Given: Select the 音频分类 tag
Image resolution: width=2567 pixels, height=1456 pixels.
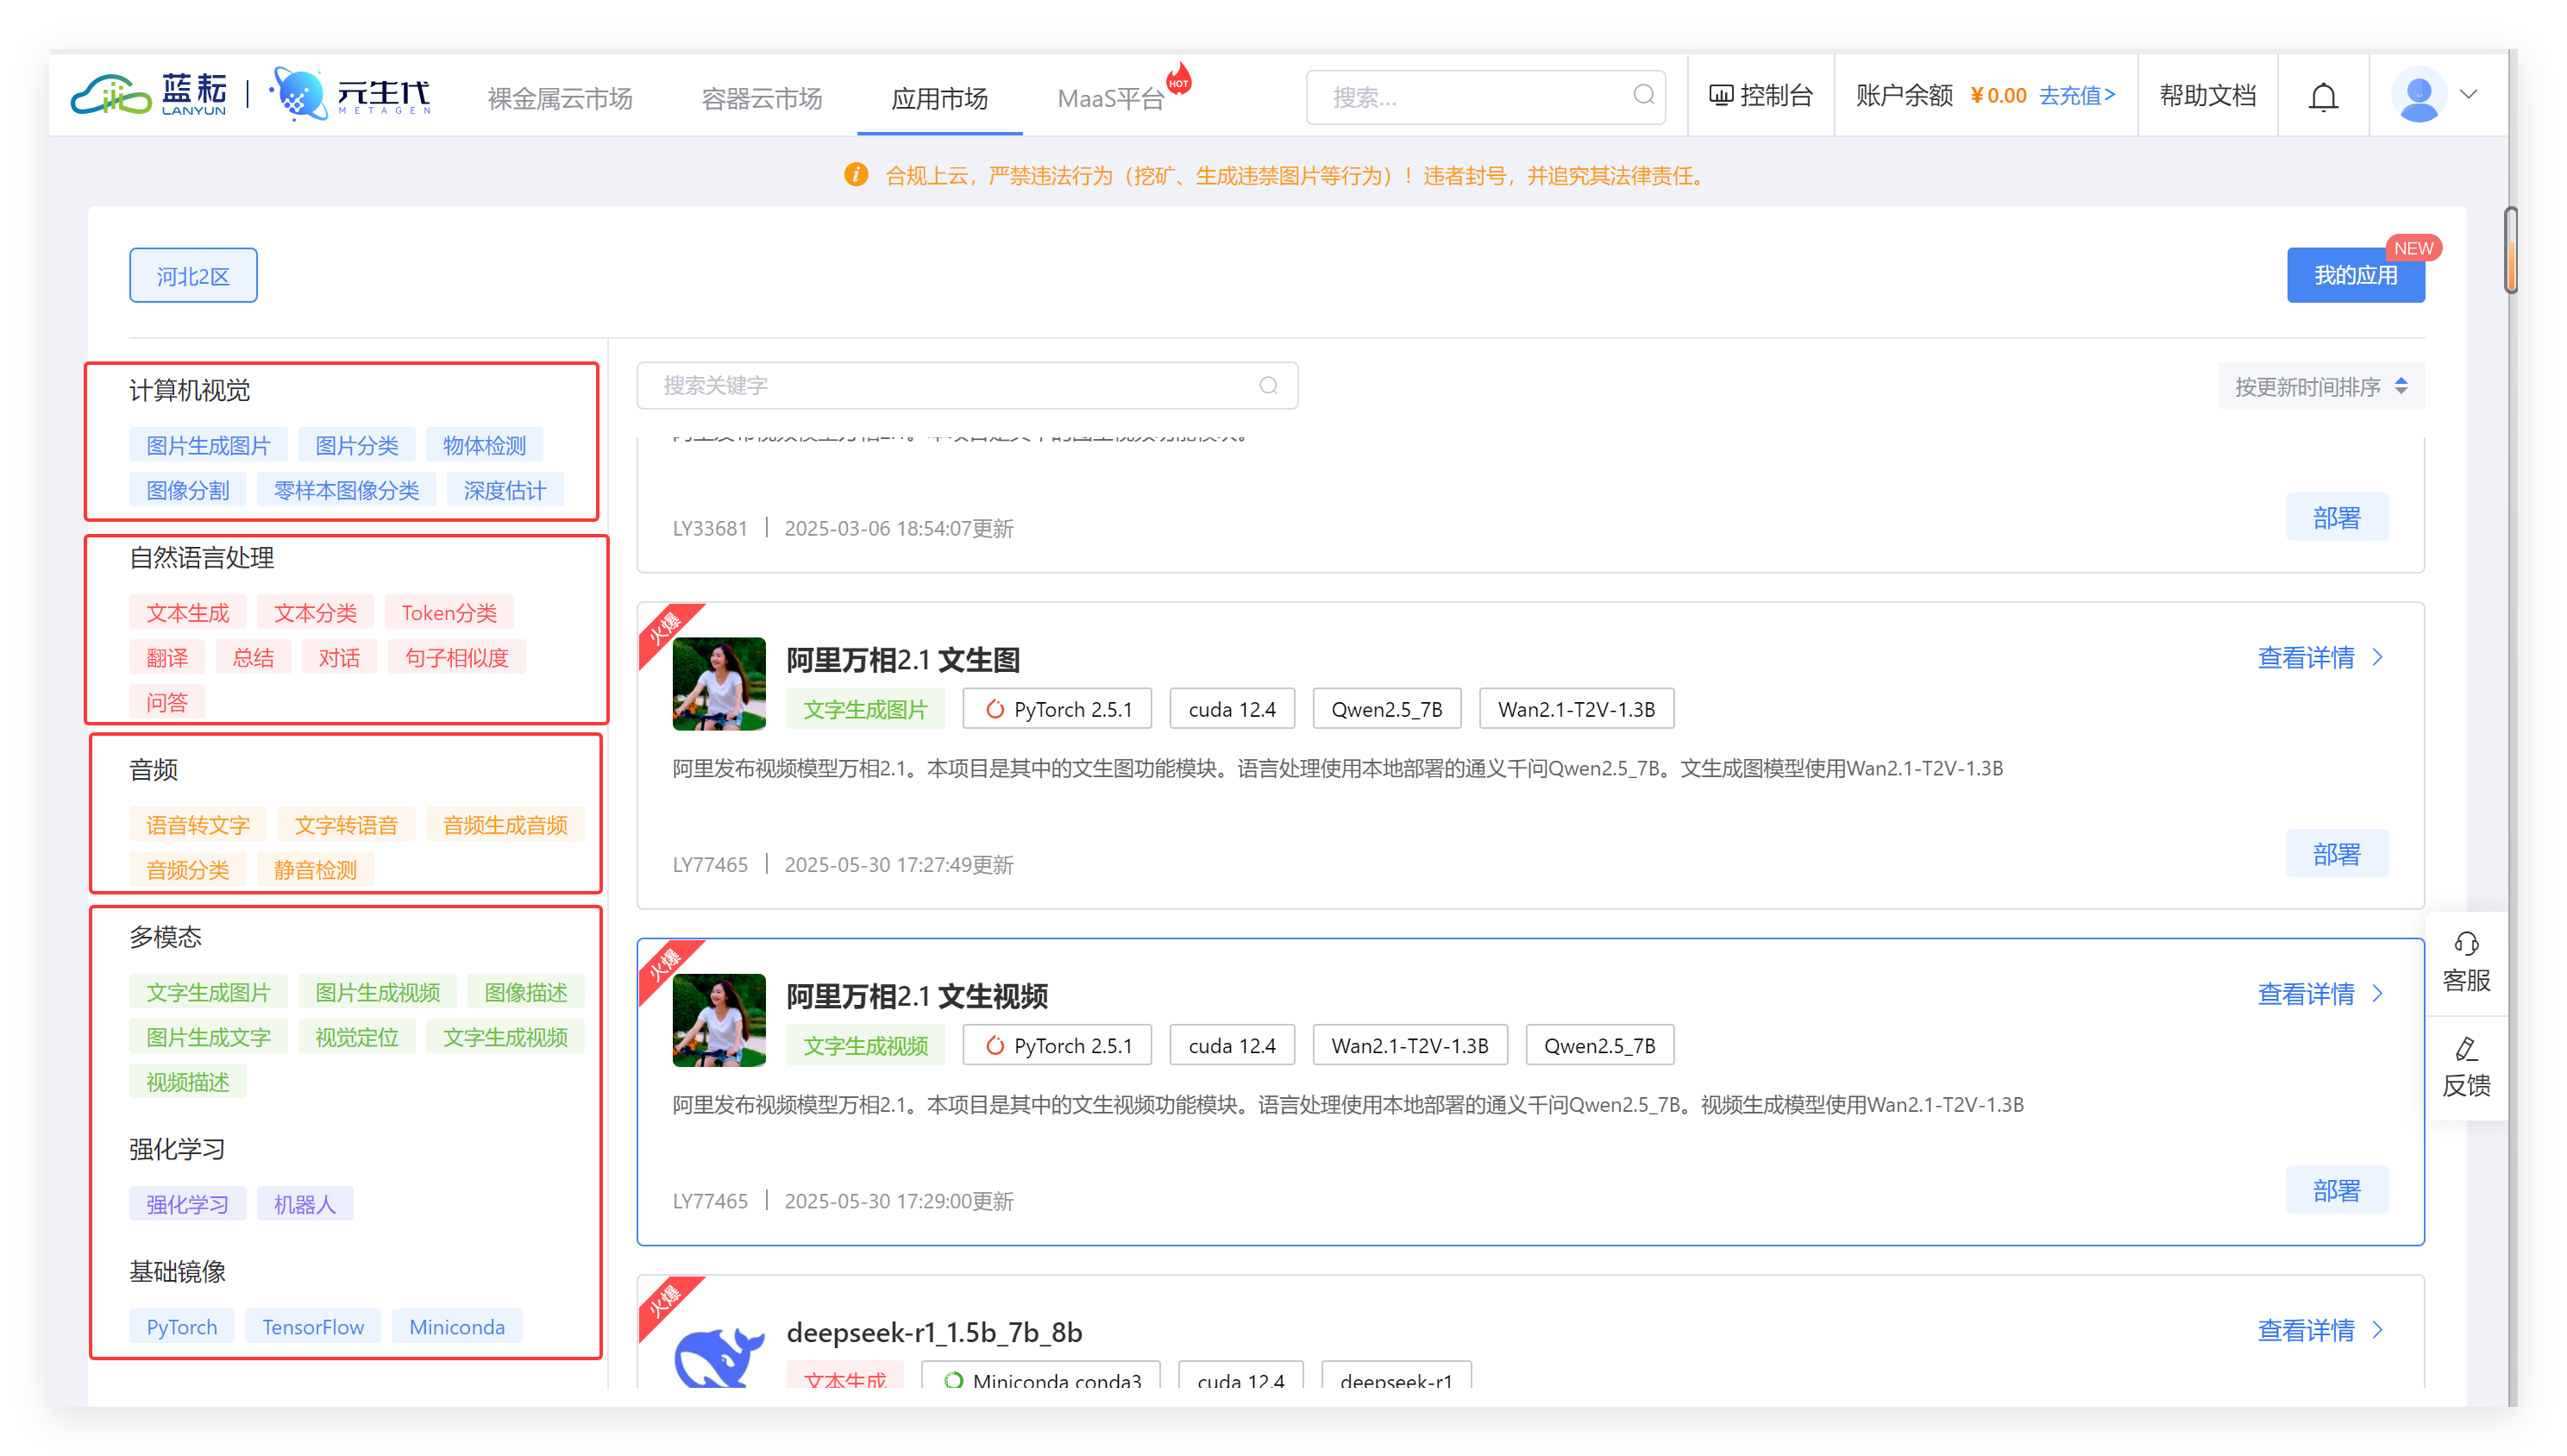Looking at the screenshot, I should (x=187, y=870).
